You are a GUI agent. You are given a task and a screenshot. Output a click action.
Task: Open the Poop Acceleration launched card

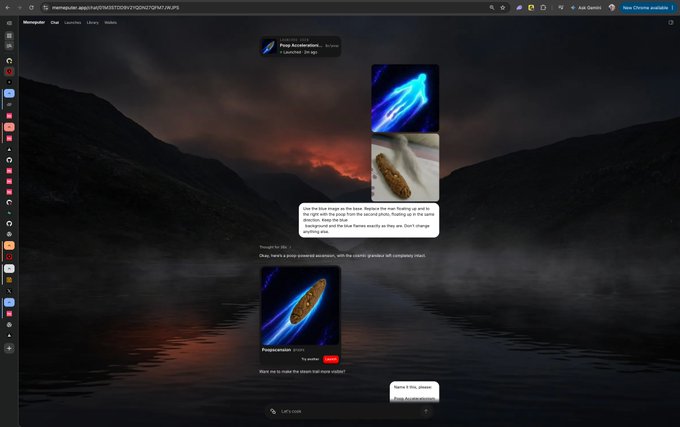[300, 46]
